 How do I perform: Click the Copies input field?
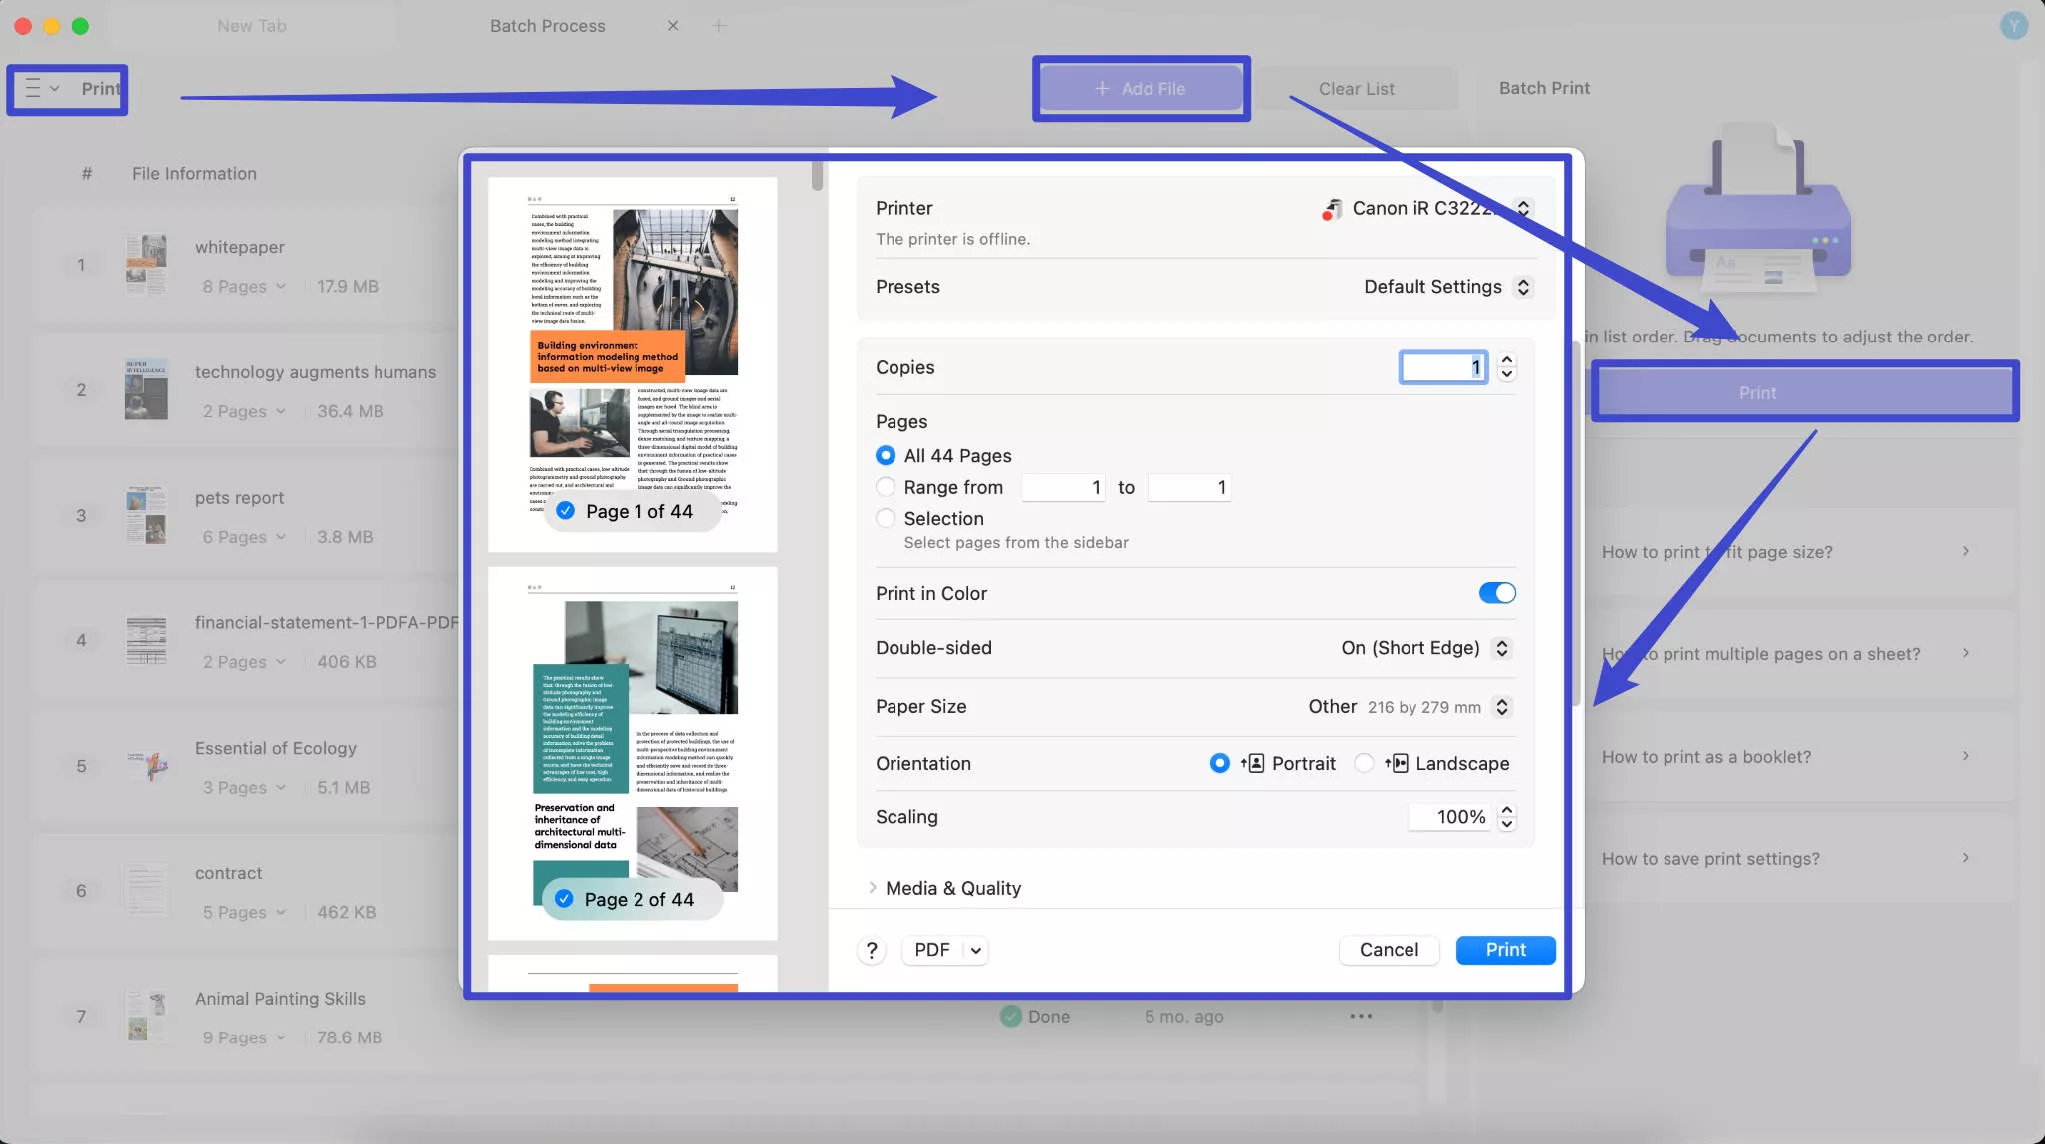pyautogui.click(x=1441, y=368)
